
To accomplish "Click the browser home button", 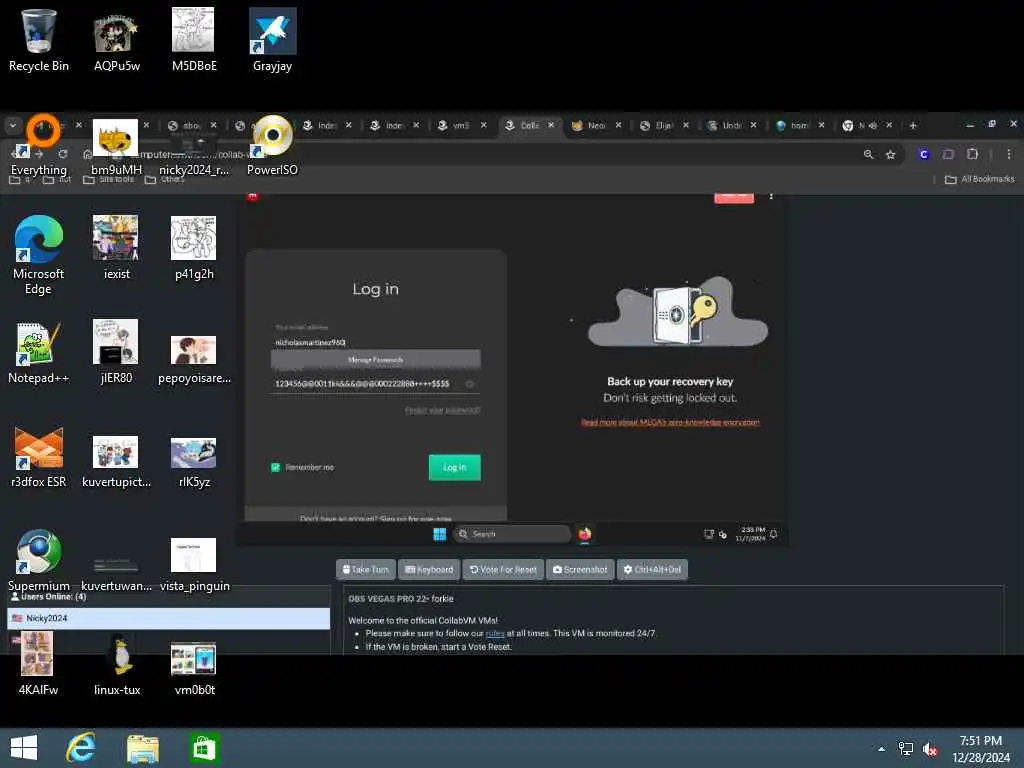I will click(x=88, y=154).
